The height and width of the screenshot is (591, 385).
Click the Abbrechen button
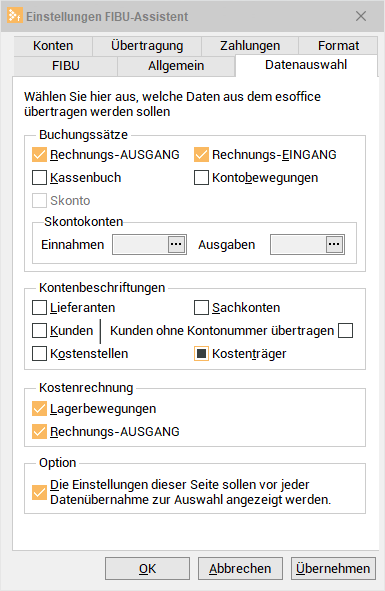click(240, 568)
